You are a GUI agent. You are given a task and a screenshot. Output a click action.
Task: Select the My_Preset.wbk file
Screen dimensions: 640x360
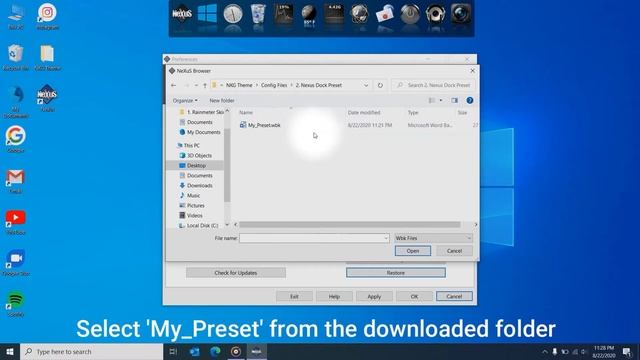tap(260, 125)
